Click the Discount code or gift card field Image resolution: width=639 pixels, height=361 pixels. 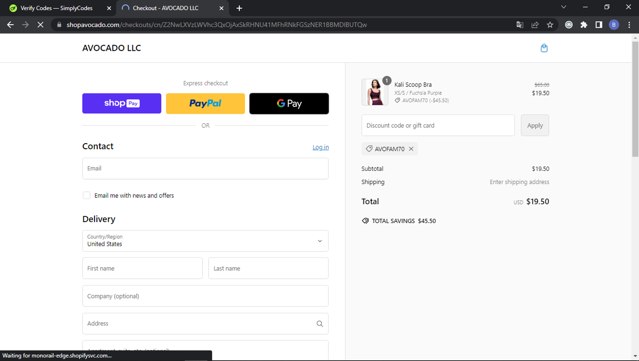tap(438, 125)
